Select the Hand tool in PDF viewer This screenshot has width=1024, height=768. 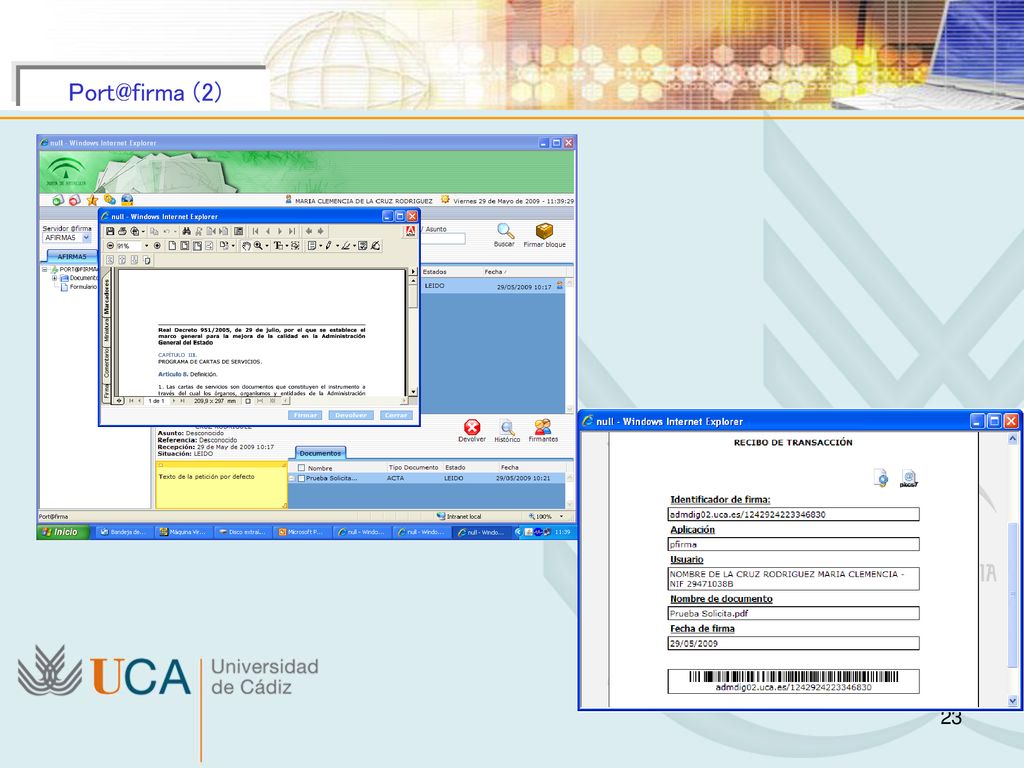pyautogui.click(x=246, y=246)
